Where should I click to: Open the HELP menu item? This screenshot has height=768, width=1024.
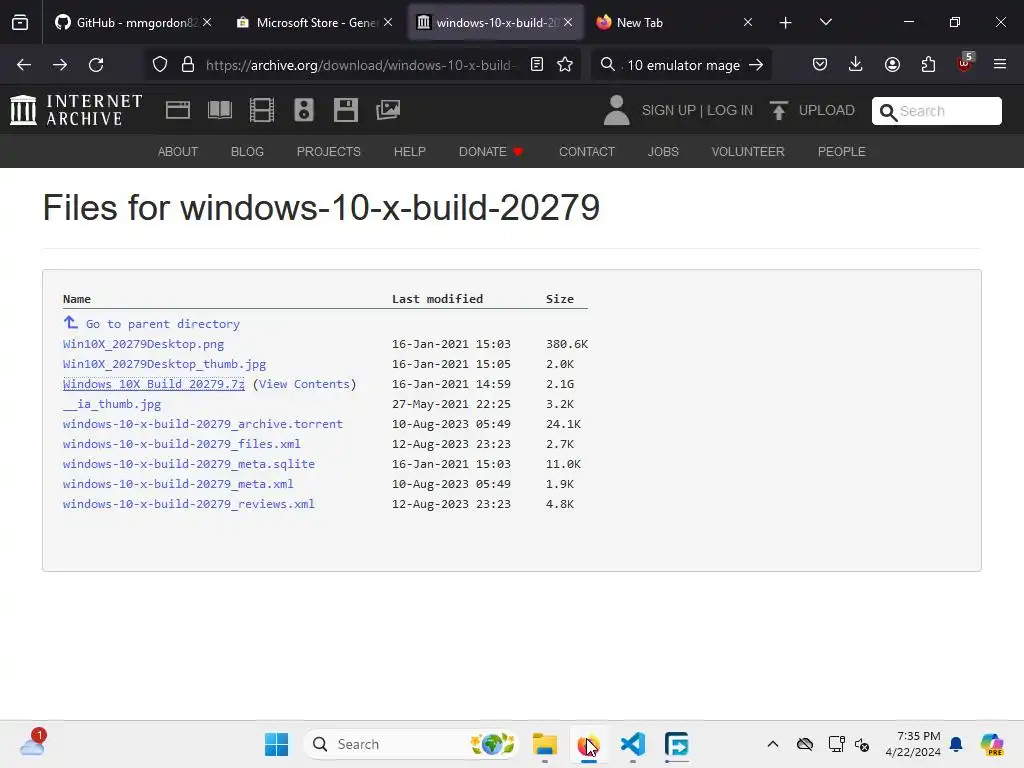pos(409,152)
